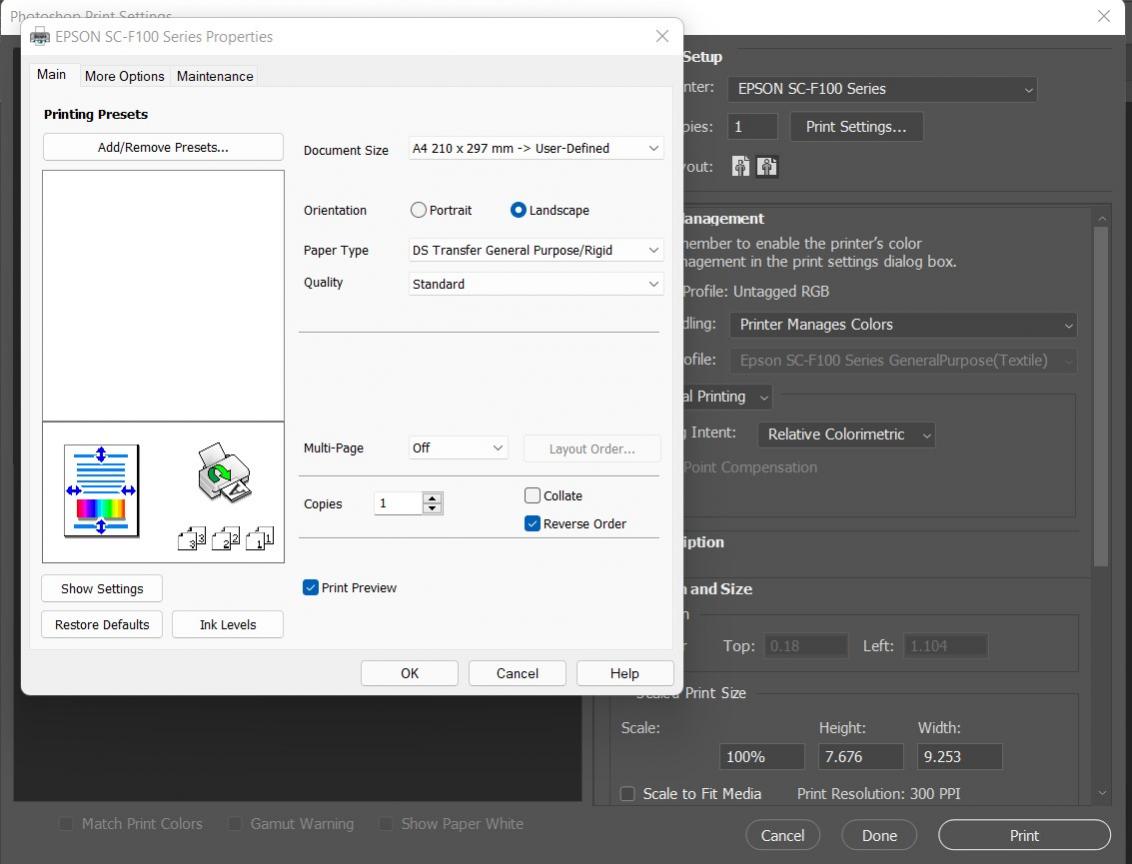Click the printer with paper preview icon
The image size is (1132, 864).
click(x=225, y=472)
